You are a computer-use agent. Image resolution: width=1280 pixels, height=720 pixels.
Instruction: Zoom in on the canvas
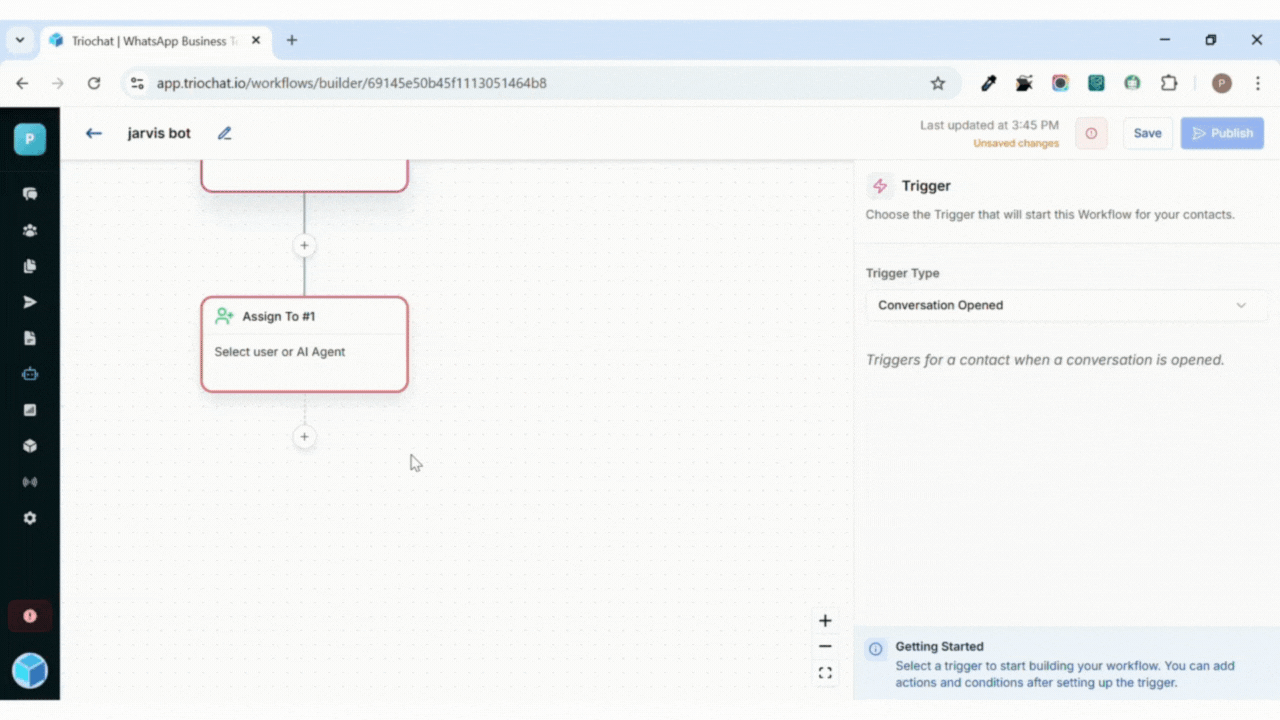coord(825,620)
